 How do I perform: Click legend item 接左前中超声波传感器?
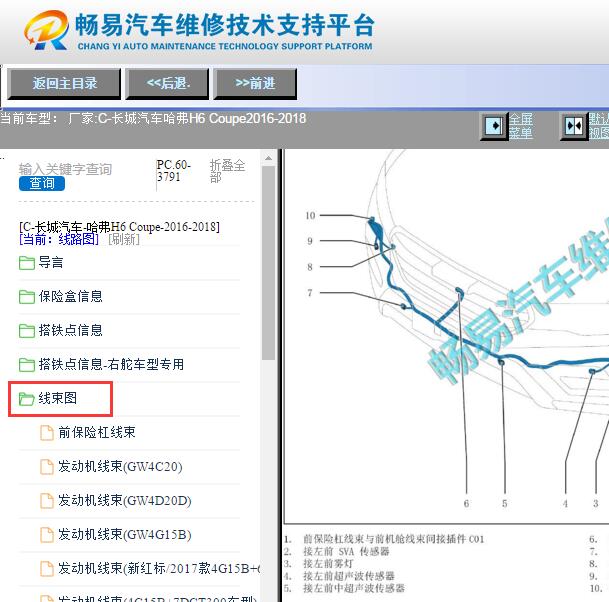coord(354,588)
